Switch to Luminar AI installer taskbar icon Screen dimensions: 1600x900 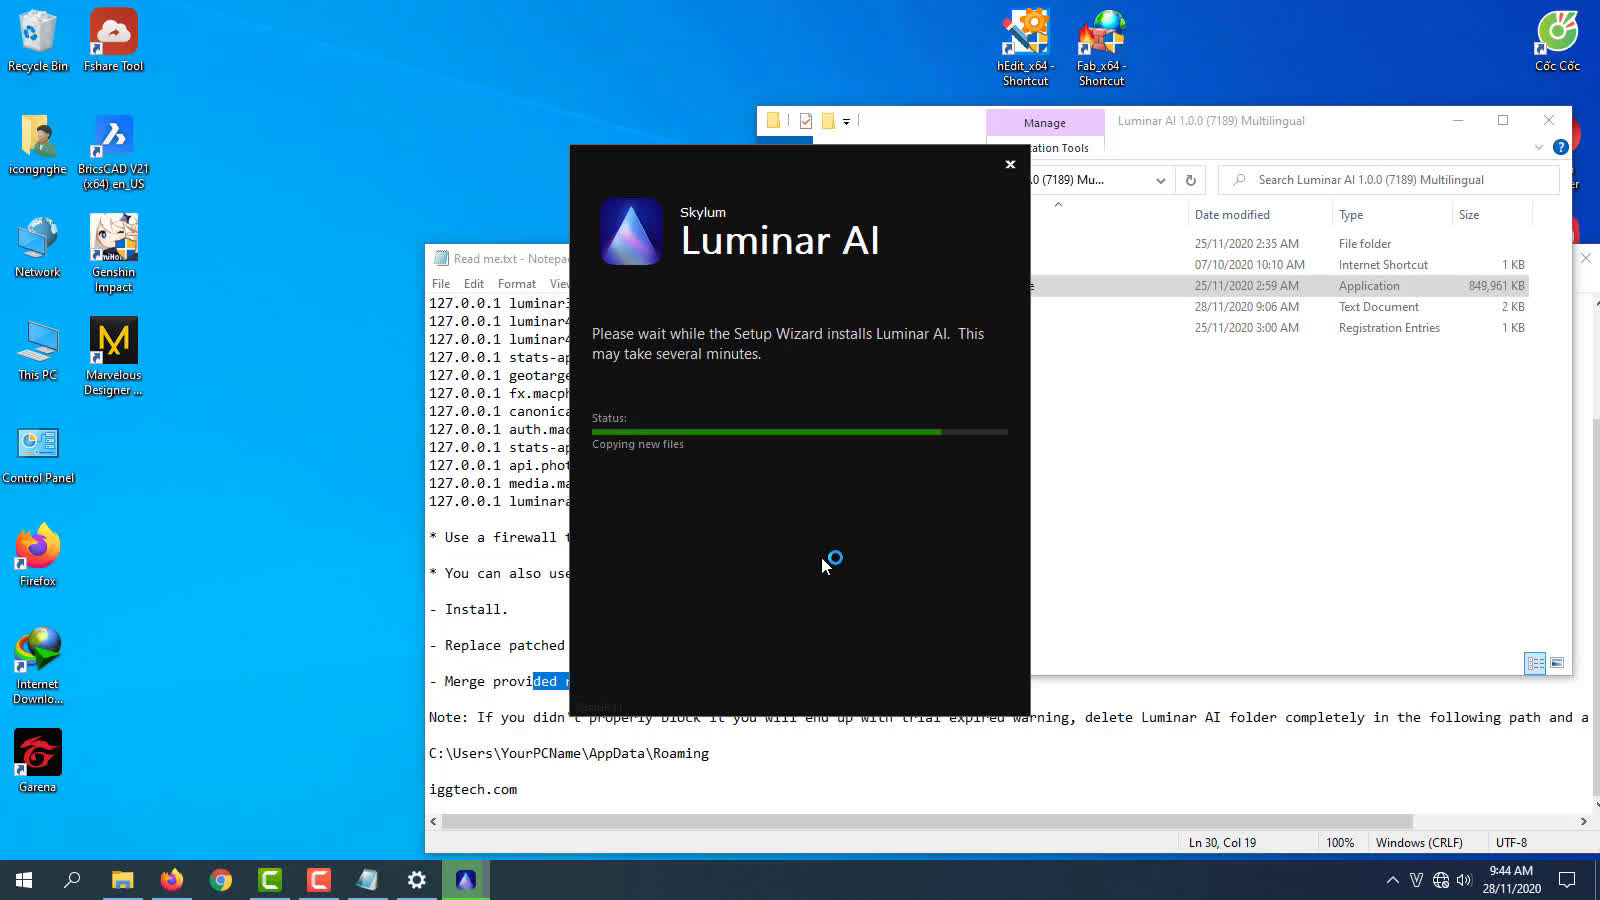click(x=466, y=880)
